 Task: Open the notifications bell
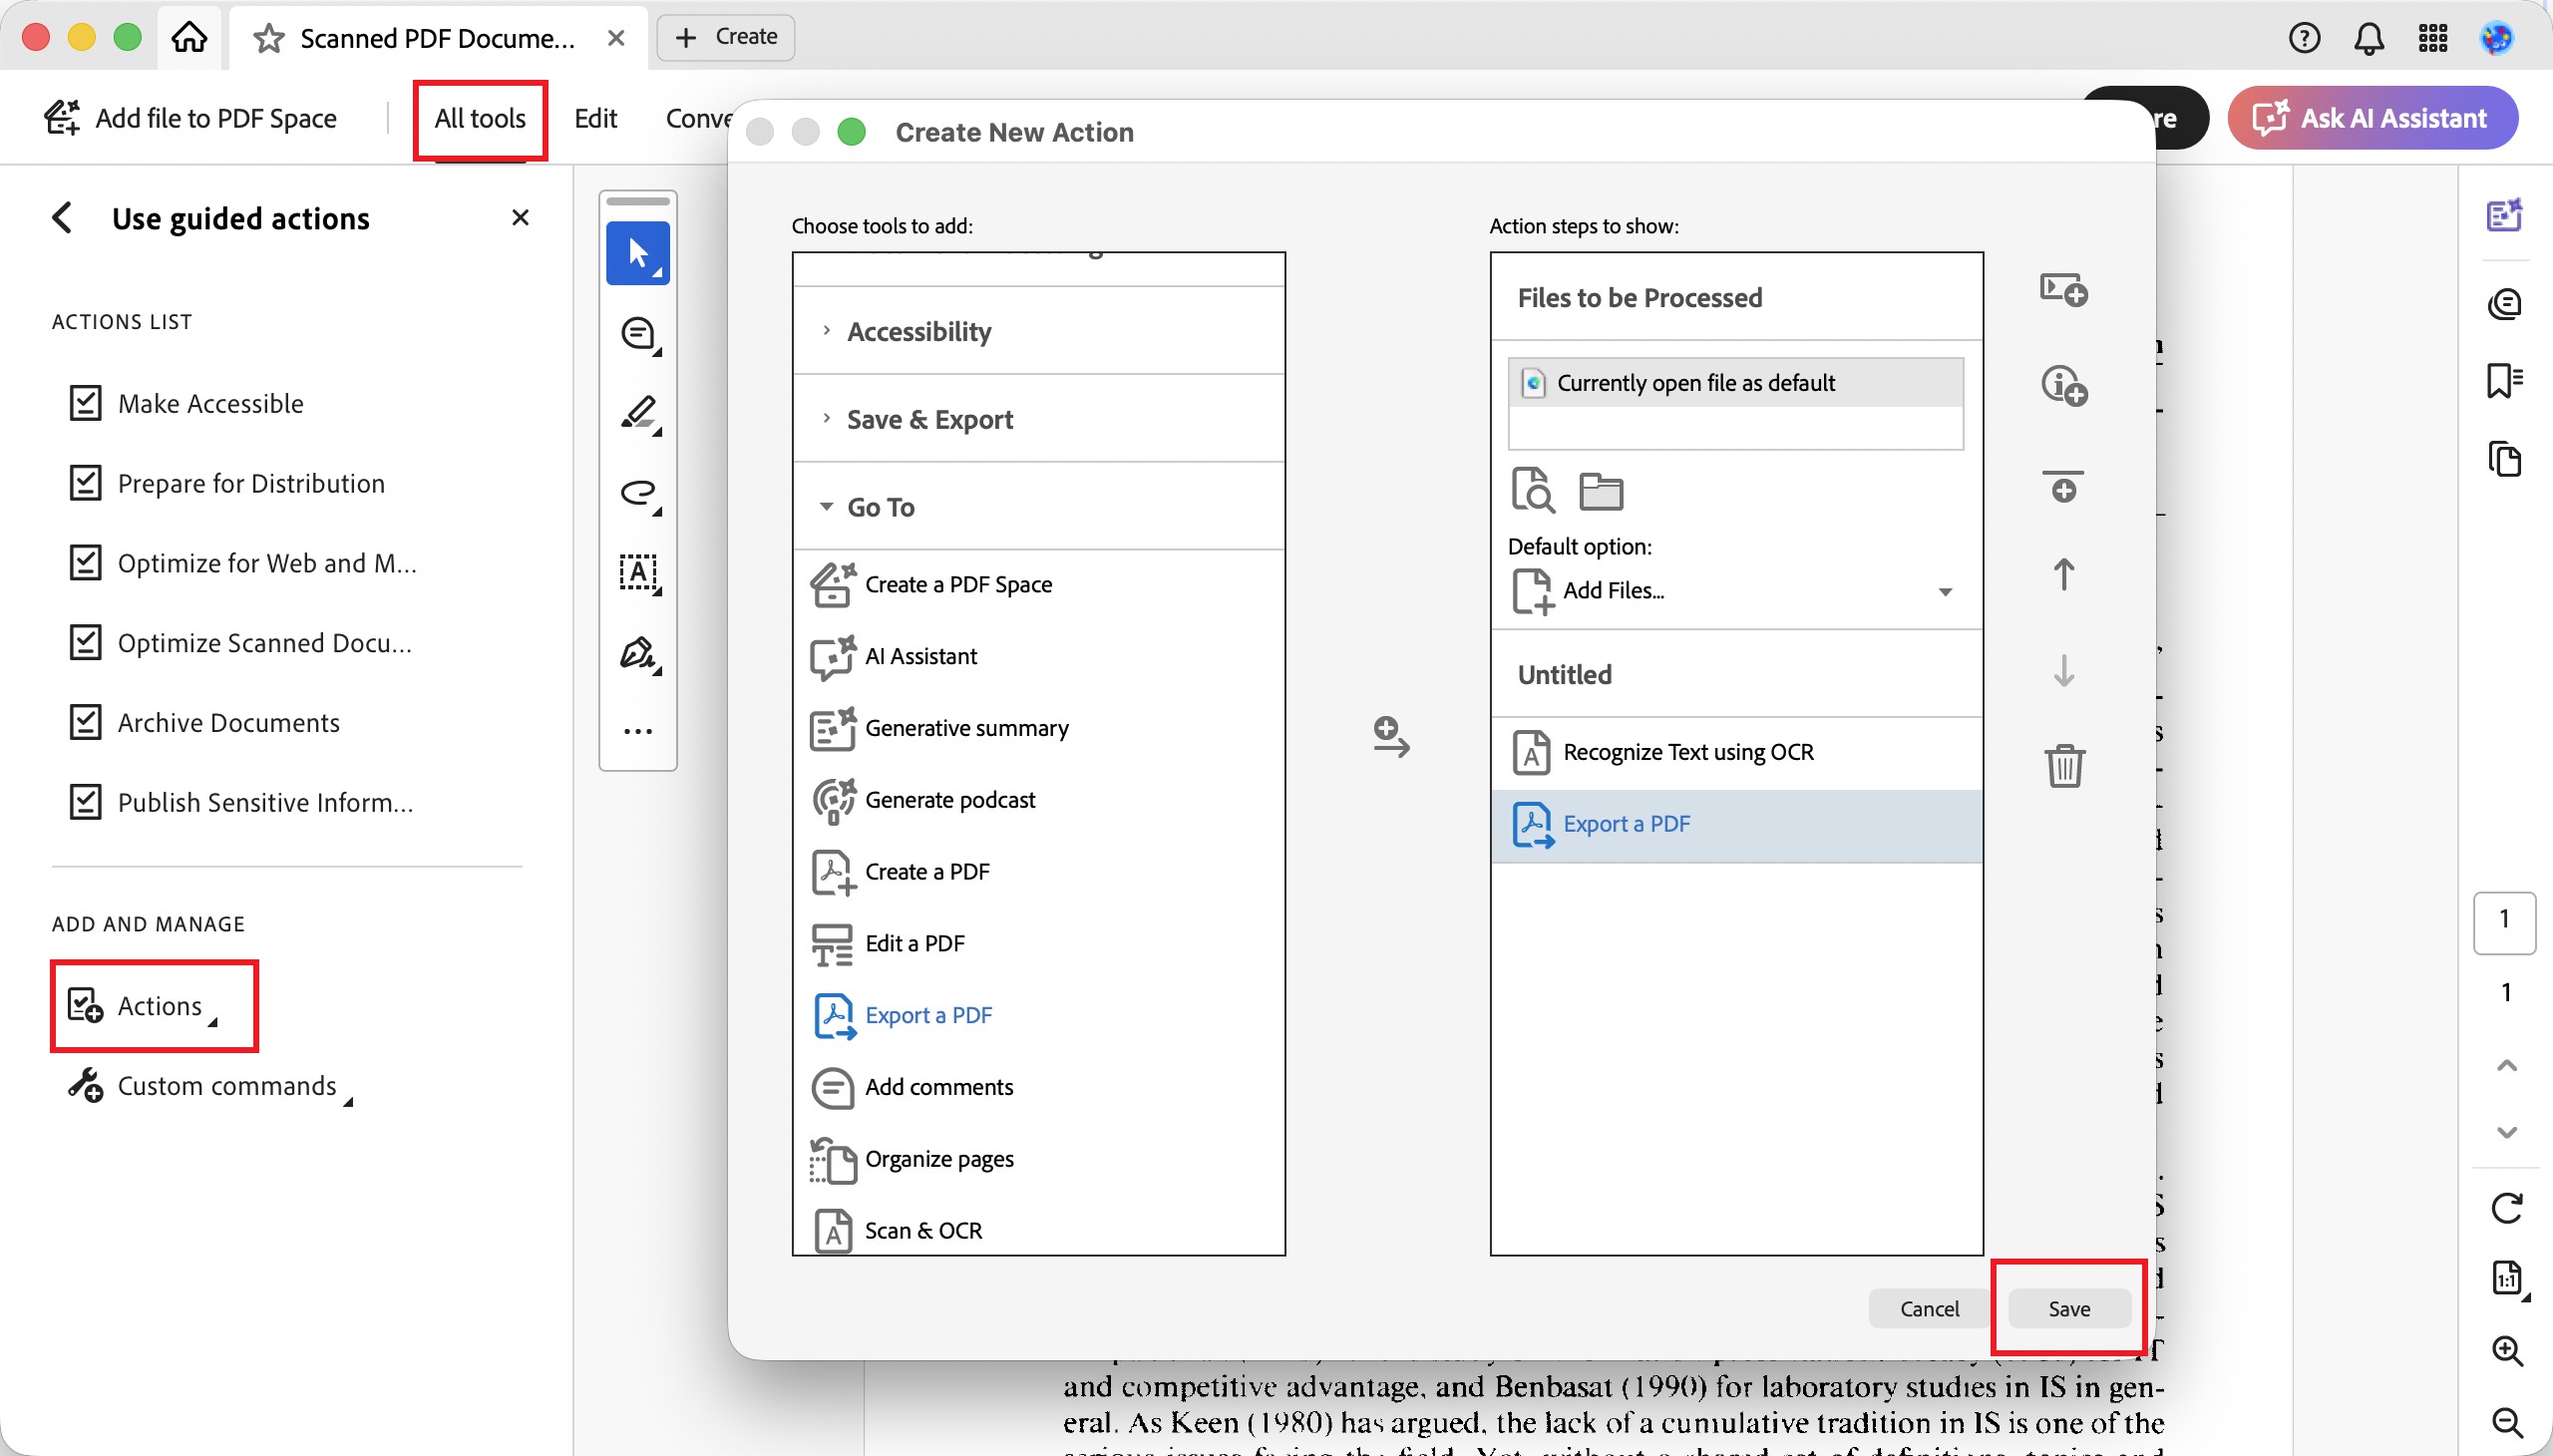[x=2368, y=38]
